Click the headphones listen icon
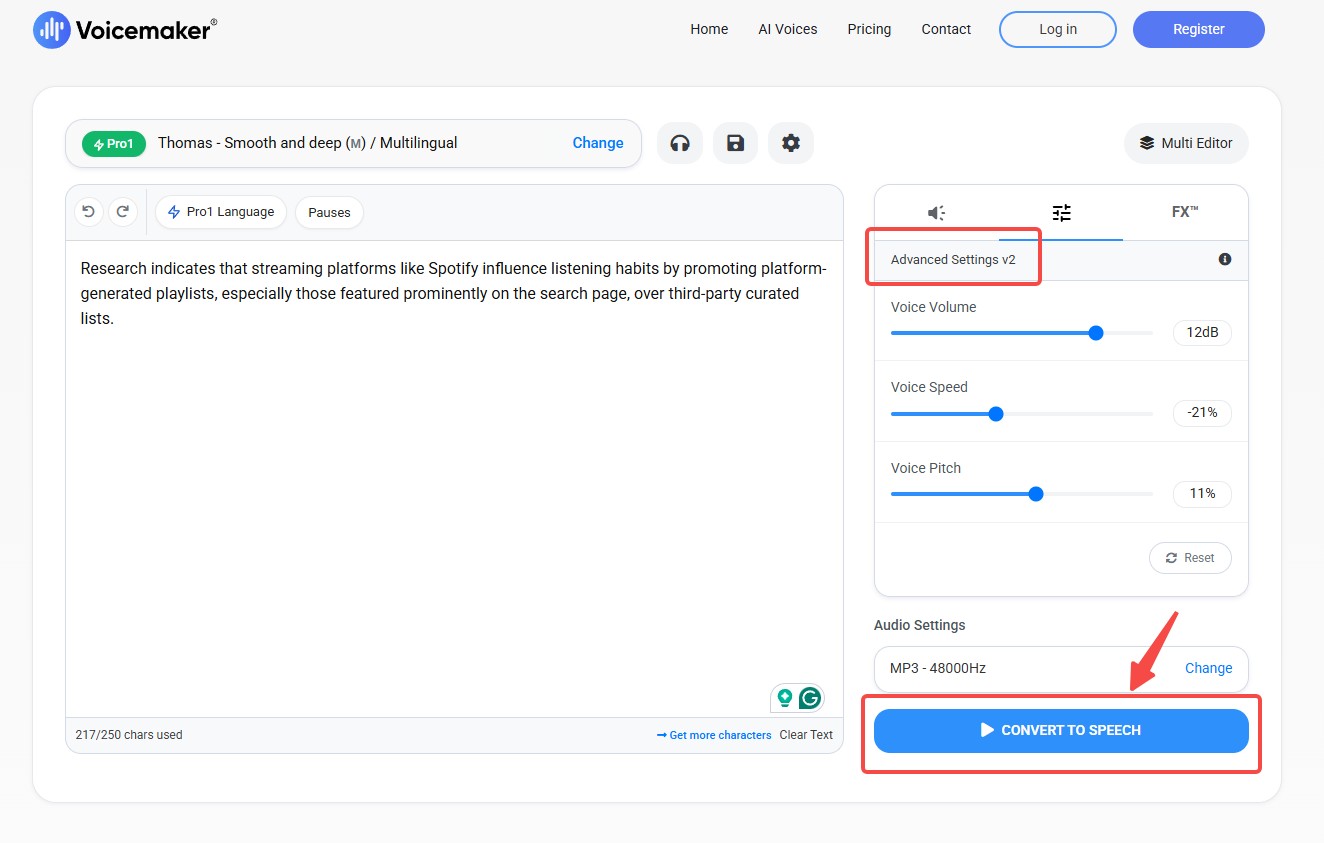The image size is (1324, 843). [x=680, y=143]
